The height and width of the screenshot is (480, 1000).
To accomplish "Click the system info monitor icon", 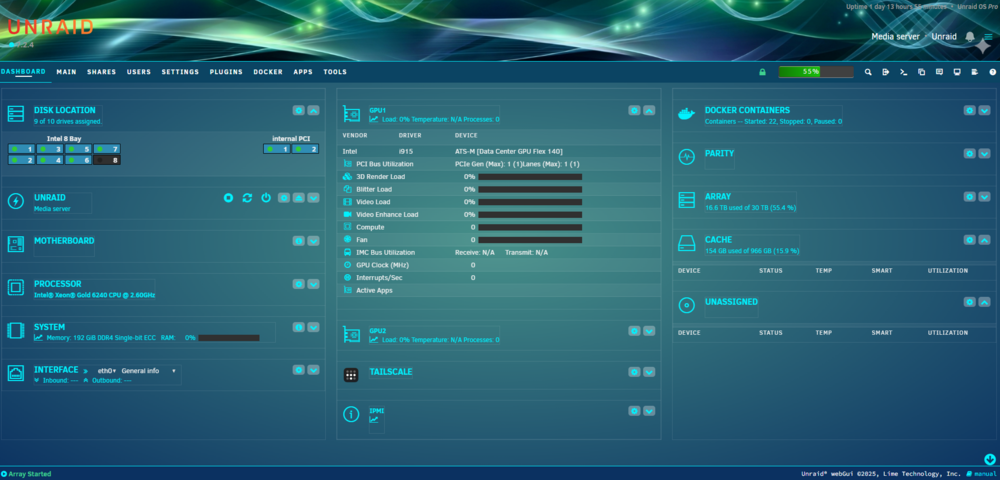I will (x=957, y=72).
